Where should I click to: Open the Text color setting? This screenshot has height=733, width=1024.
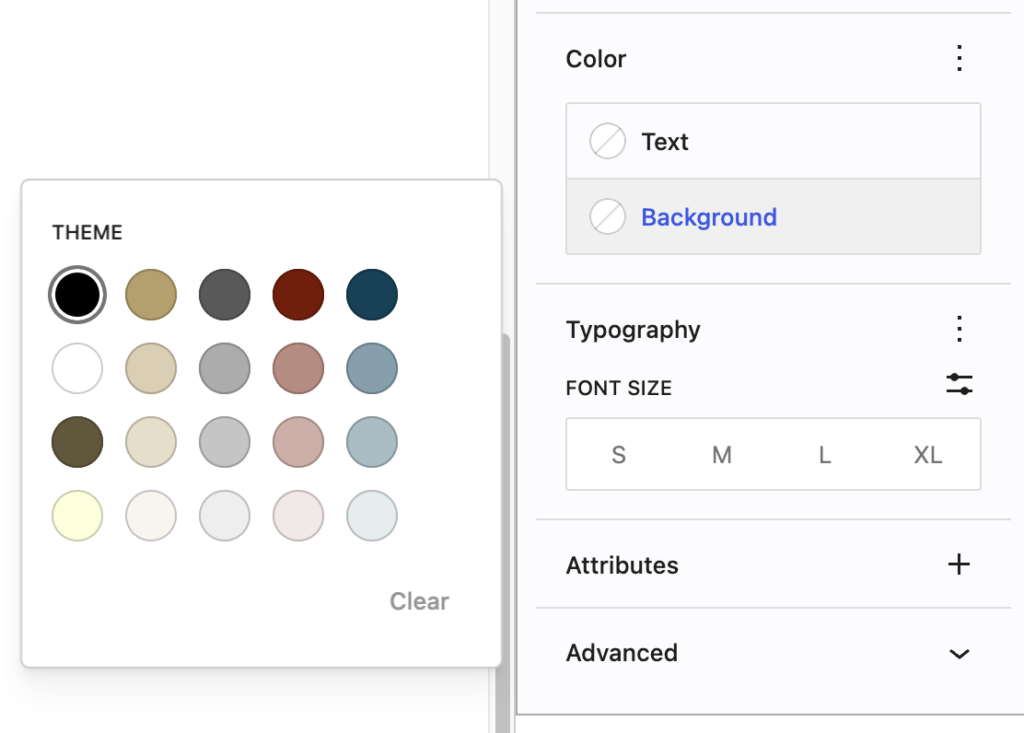coord(773,141)
